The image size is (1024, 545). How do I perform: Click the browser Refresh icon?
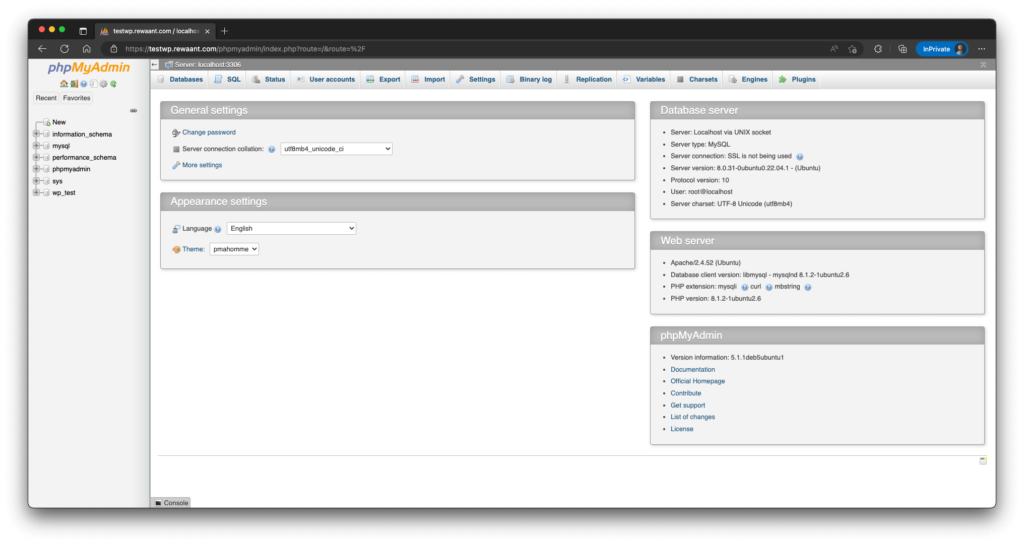pos(64,49)
